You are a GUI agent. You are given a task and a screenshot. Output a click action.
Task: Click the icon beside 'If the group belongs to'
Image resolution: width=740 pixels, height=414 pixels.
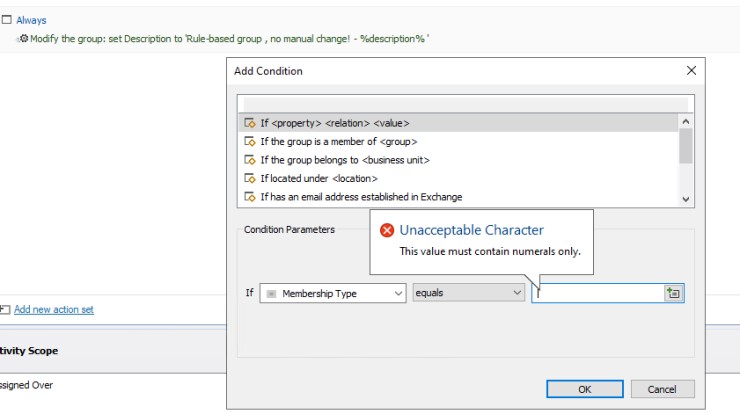pyautogui.click(x=250, y=160)
